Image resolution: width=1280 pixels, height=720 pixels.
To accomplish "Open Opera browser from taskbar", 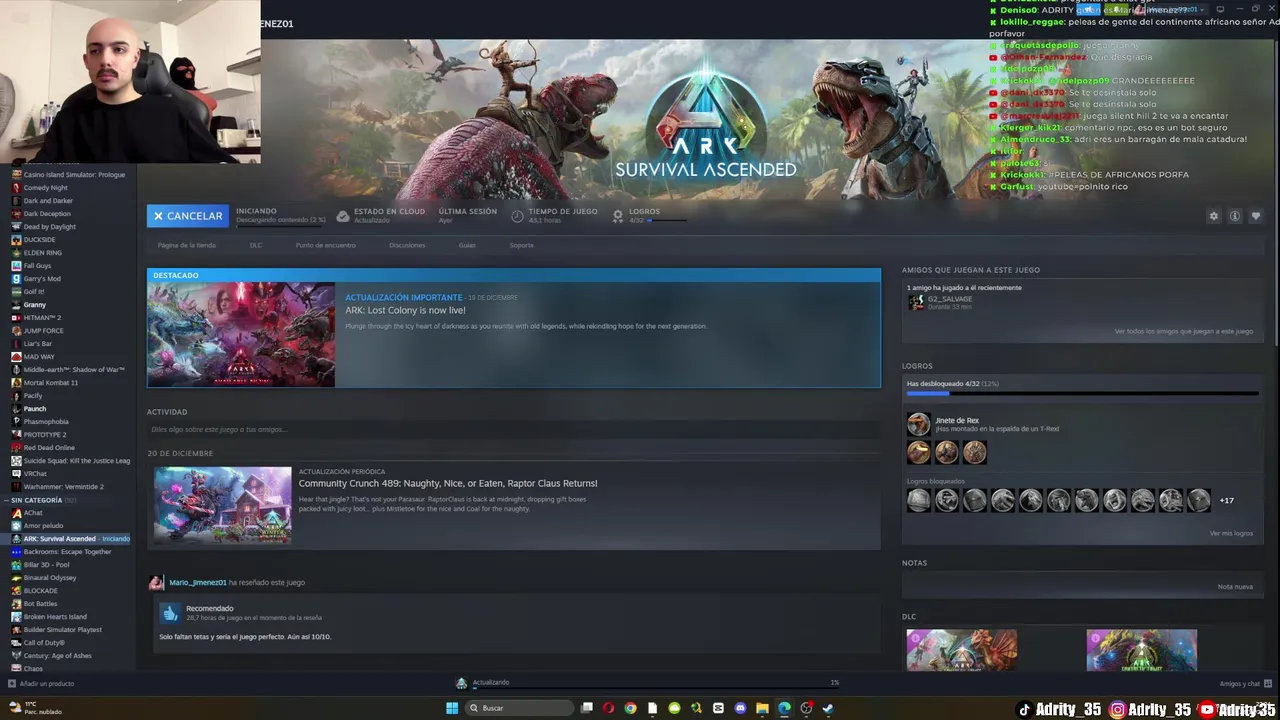I will 609,708.
